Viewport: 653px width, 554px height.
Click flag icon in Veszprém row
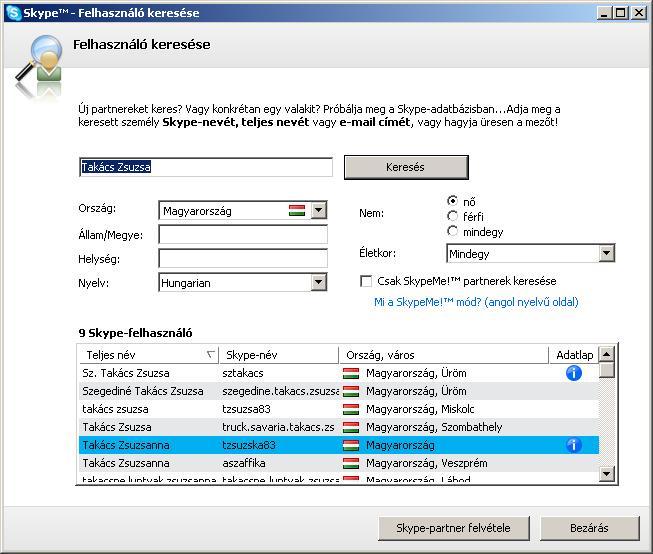point(351,463)
